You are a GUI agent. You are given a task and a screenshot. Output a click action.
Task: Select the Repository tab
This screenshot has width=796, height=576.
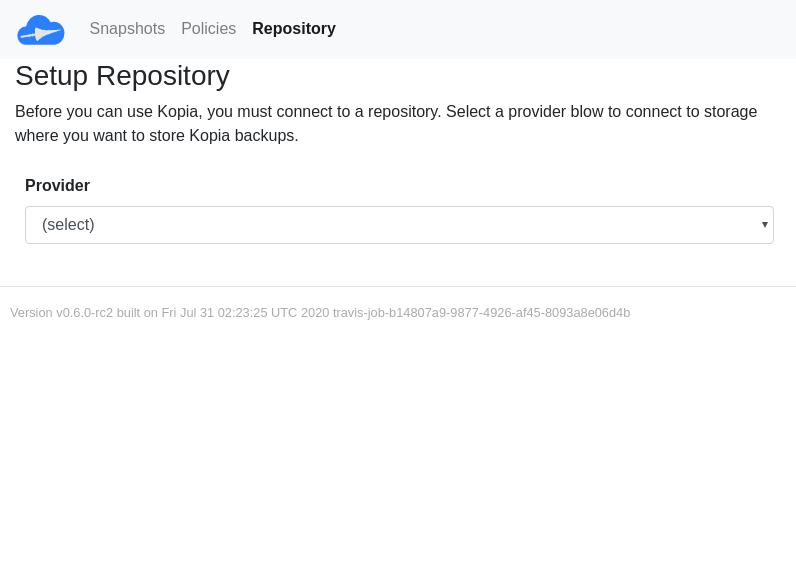tap(294, 28)
